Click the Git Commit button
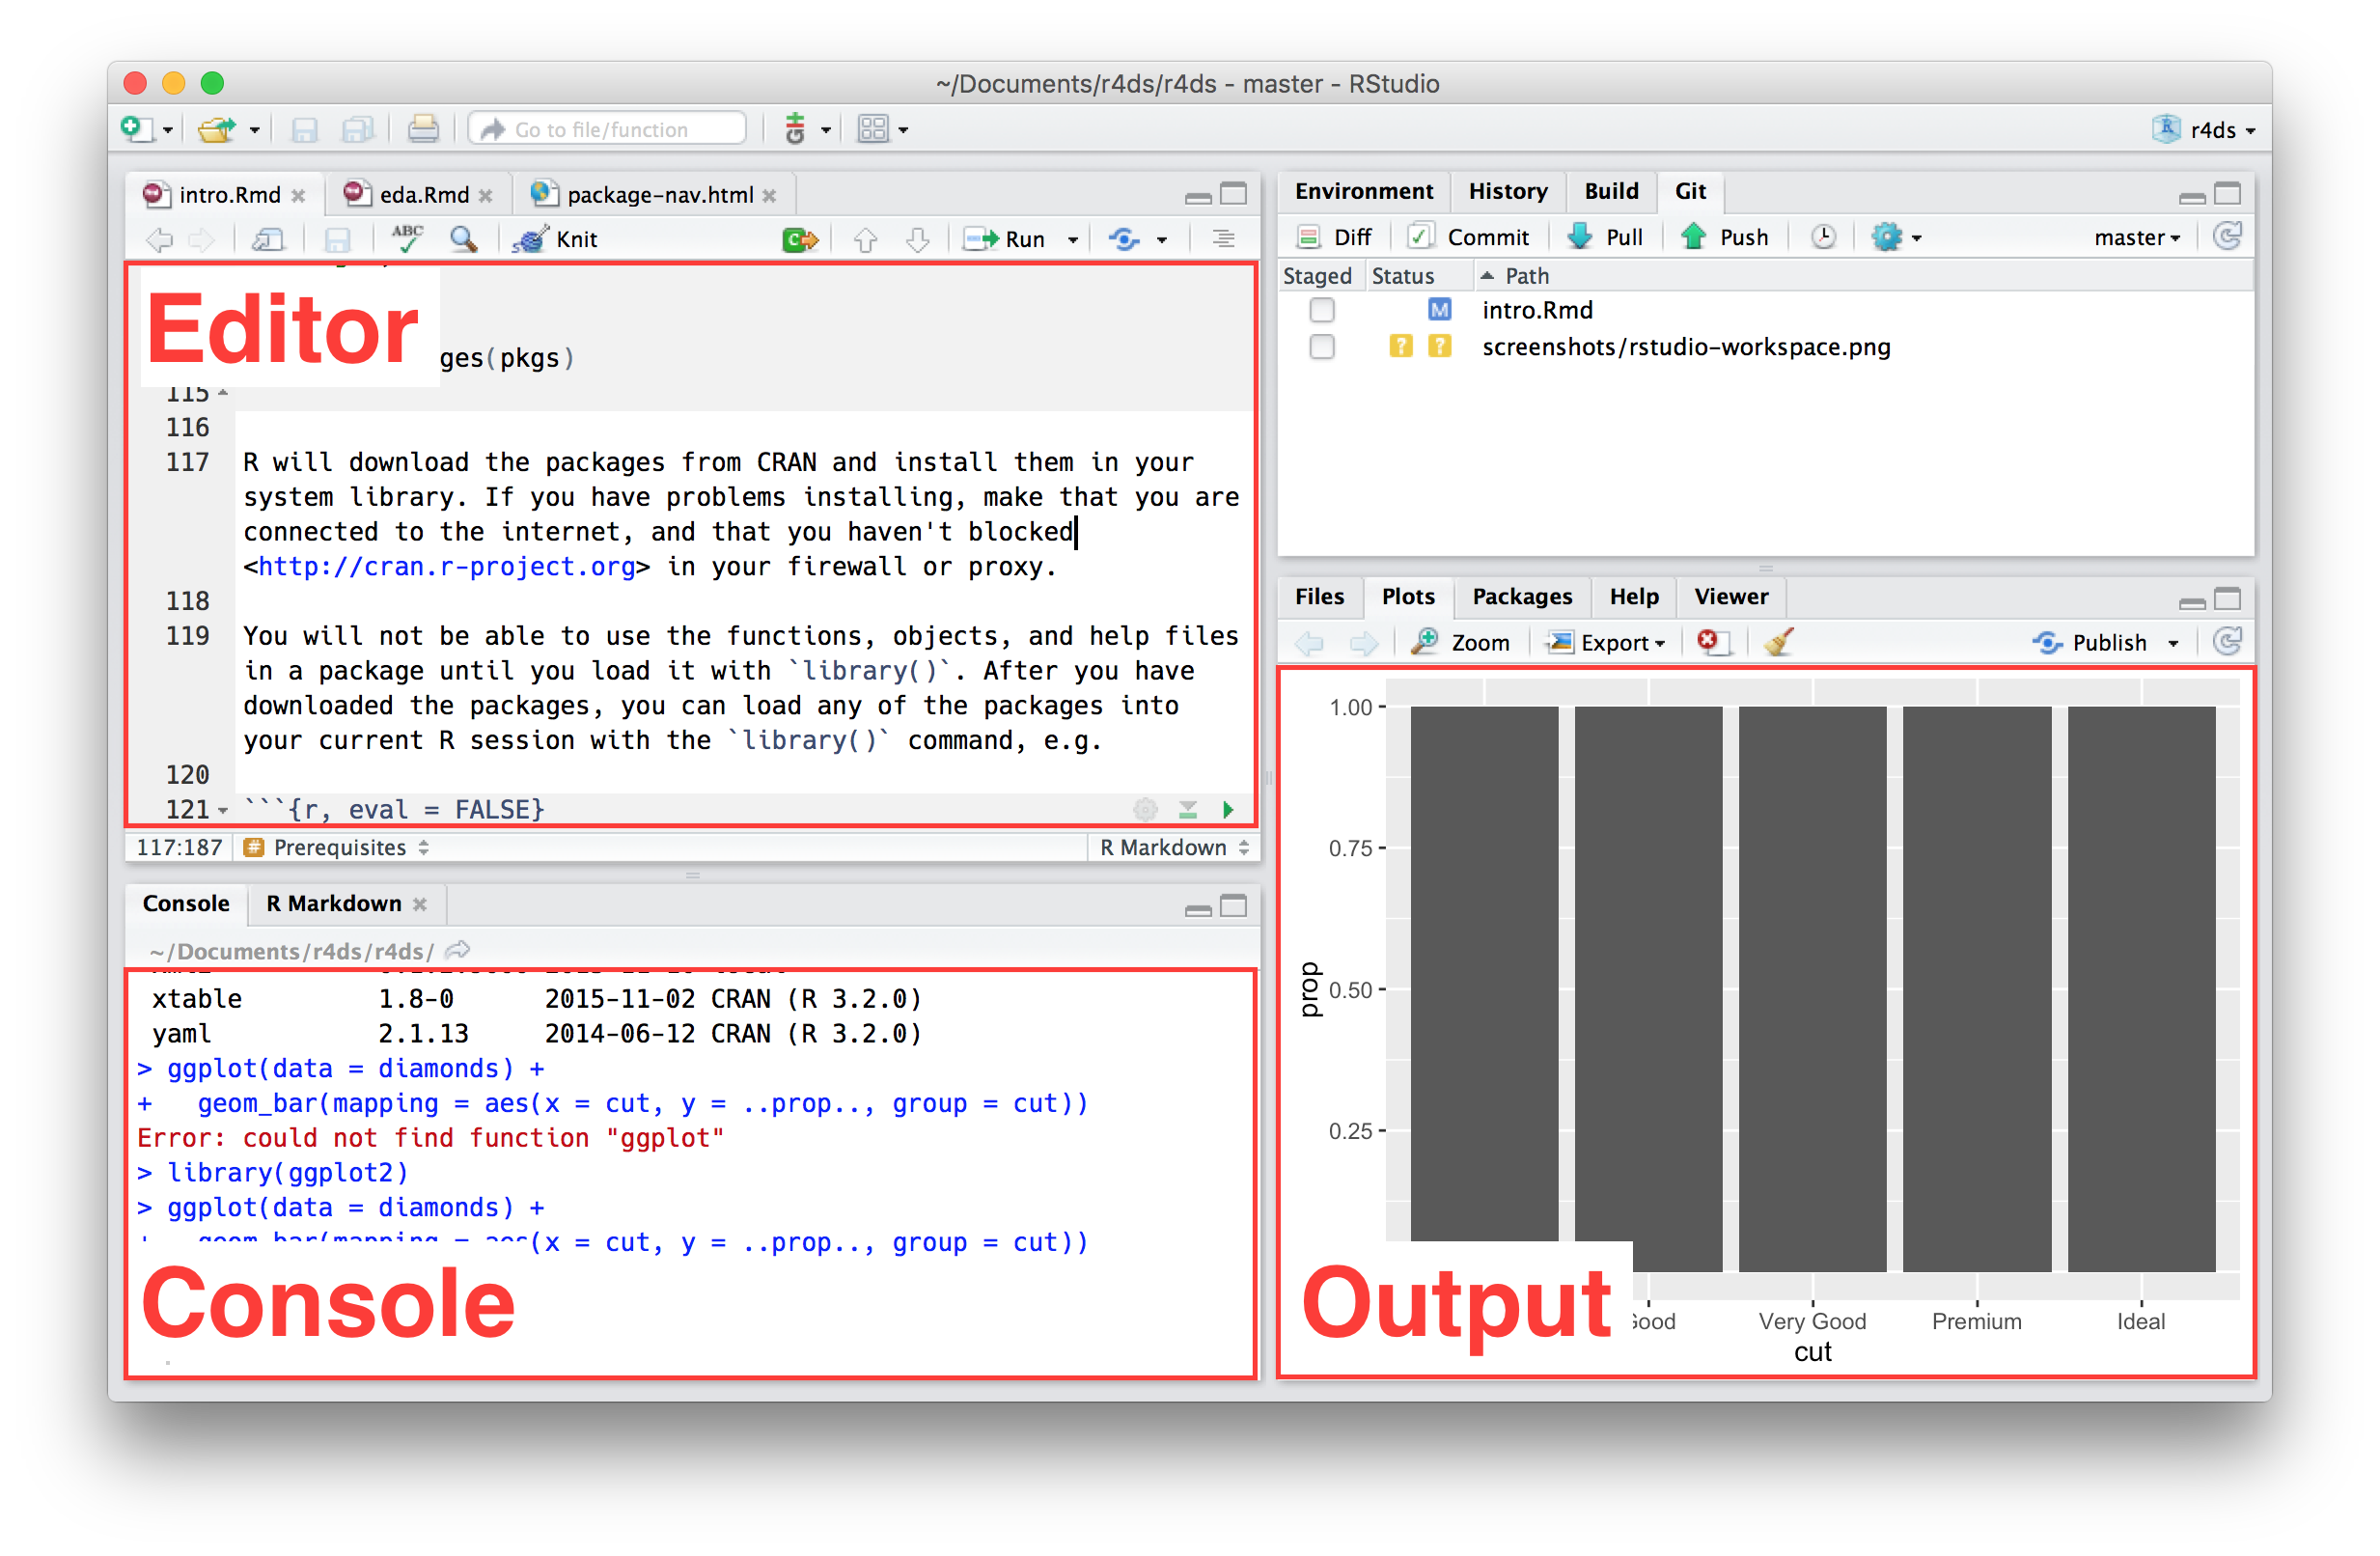Image resolution: width=2380 pixels, height=1556 pixels. coord(1469,237)
